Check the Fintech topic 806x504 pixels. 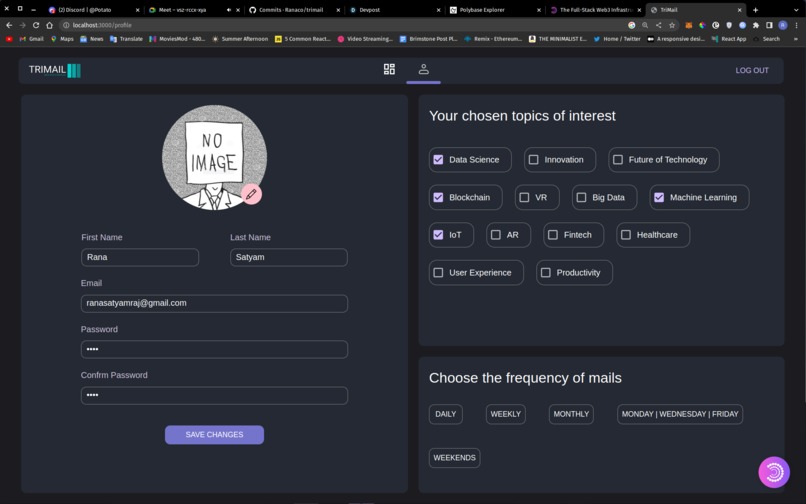coord(553,235)
